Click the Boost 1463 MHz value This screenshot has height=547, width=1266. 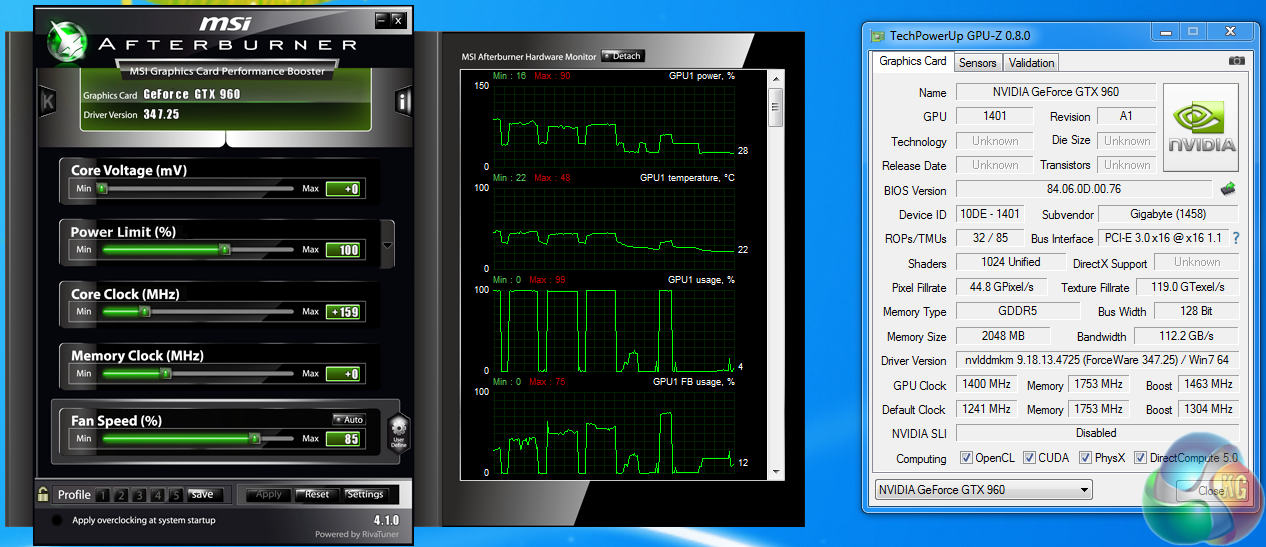pos(1207,384)
